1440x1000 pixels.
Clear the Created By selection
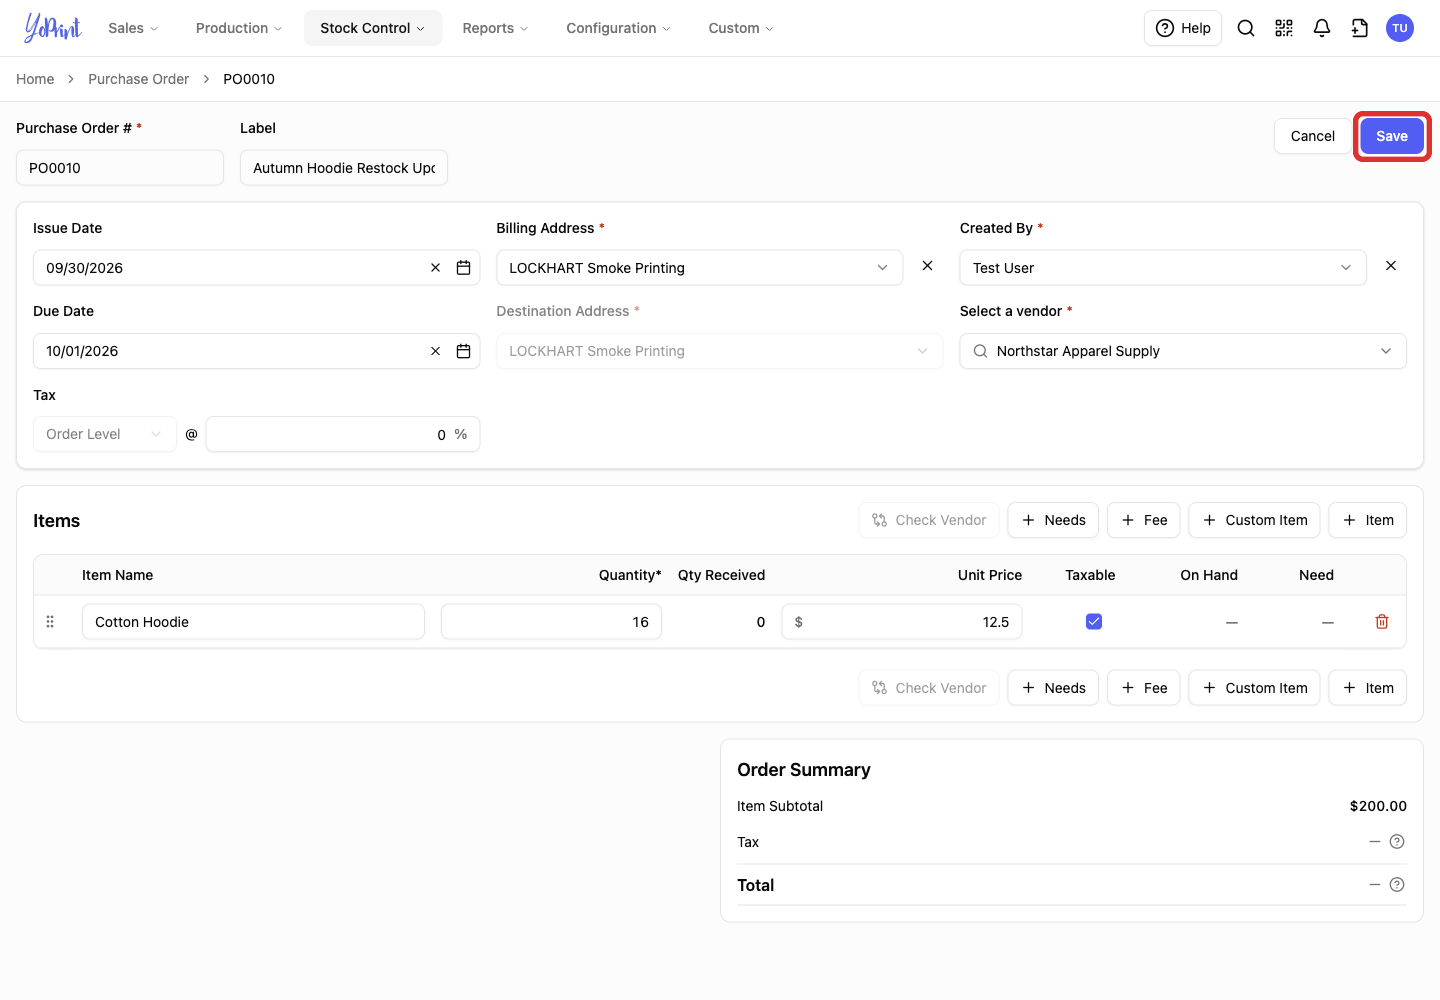(x=1391, y=266)
